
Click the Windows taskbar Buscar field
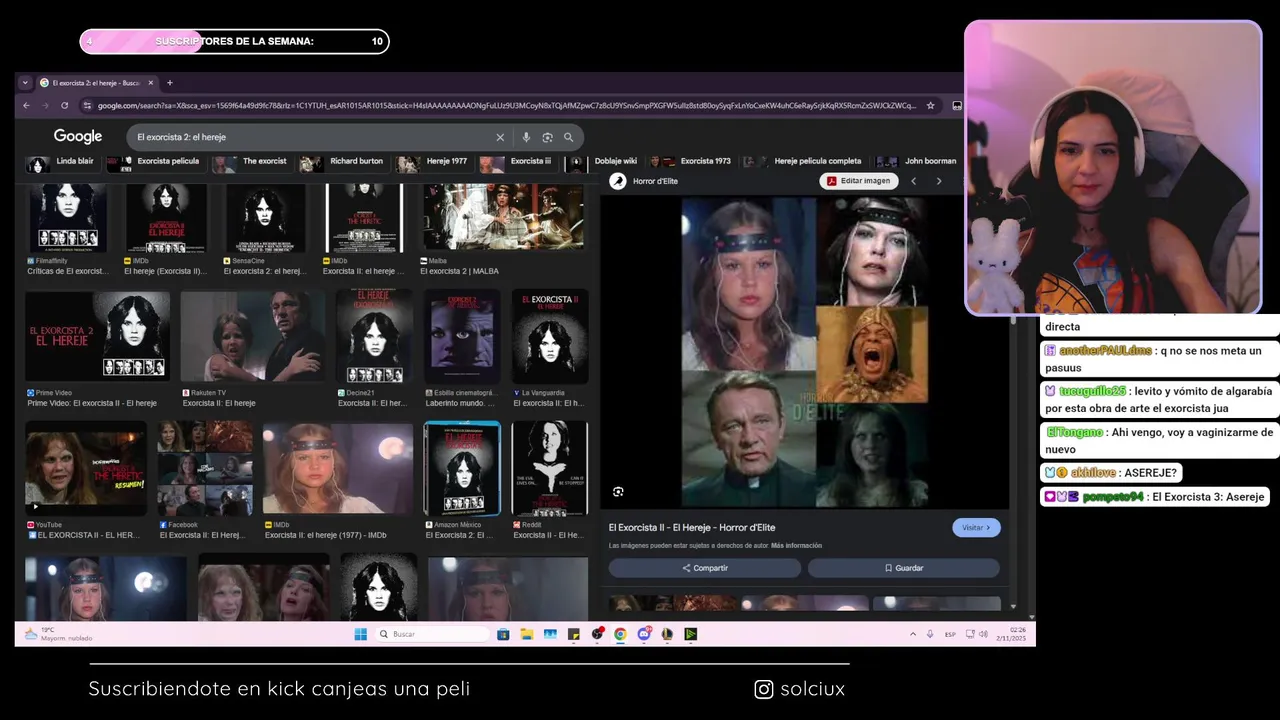click(434, 634)
